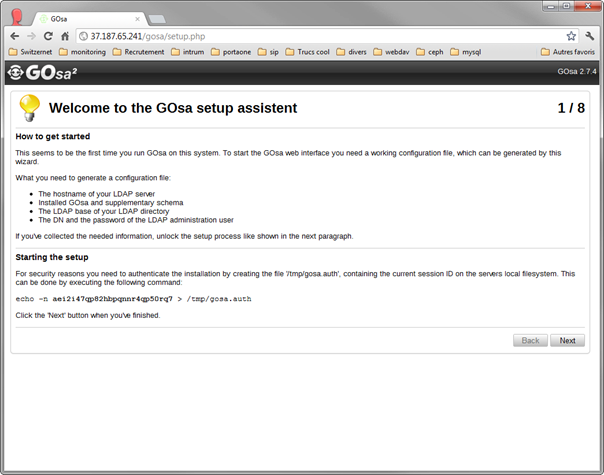Reload the page with the refresh icon

click(48, 36)
